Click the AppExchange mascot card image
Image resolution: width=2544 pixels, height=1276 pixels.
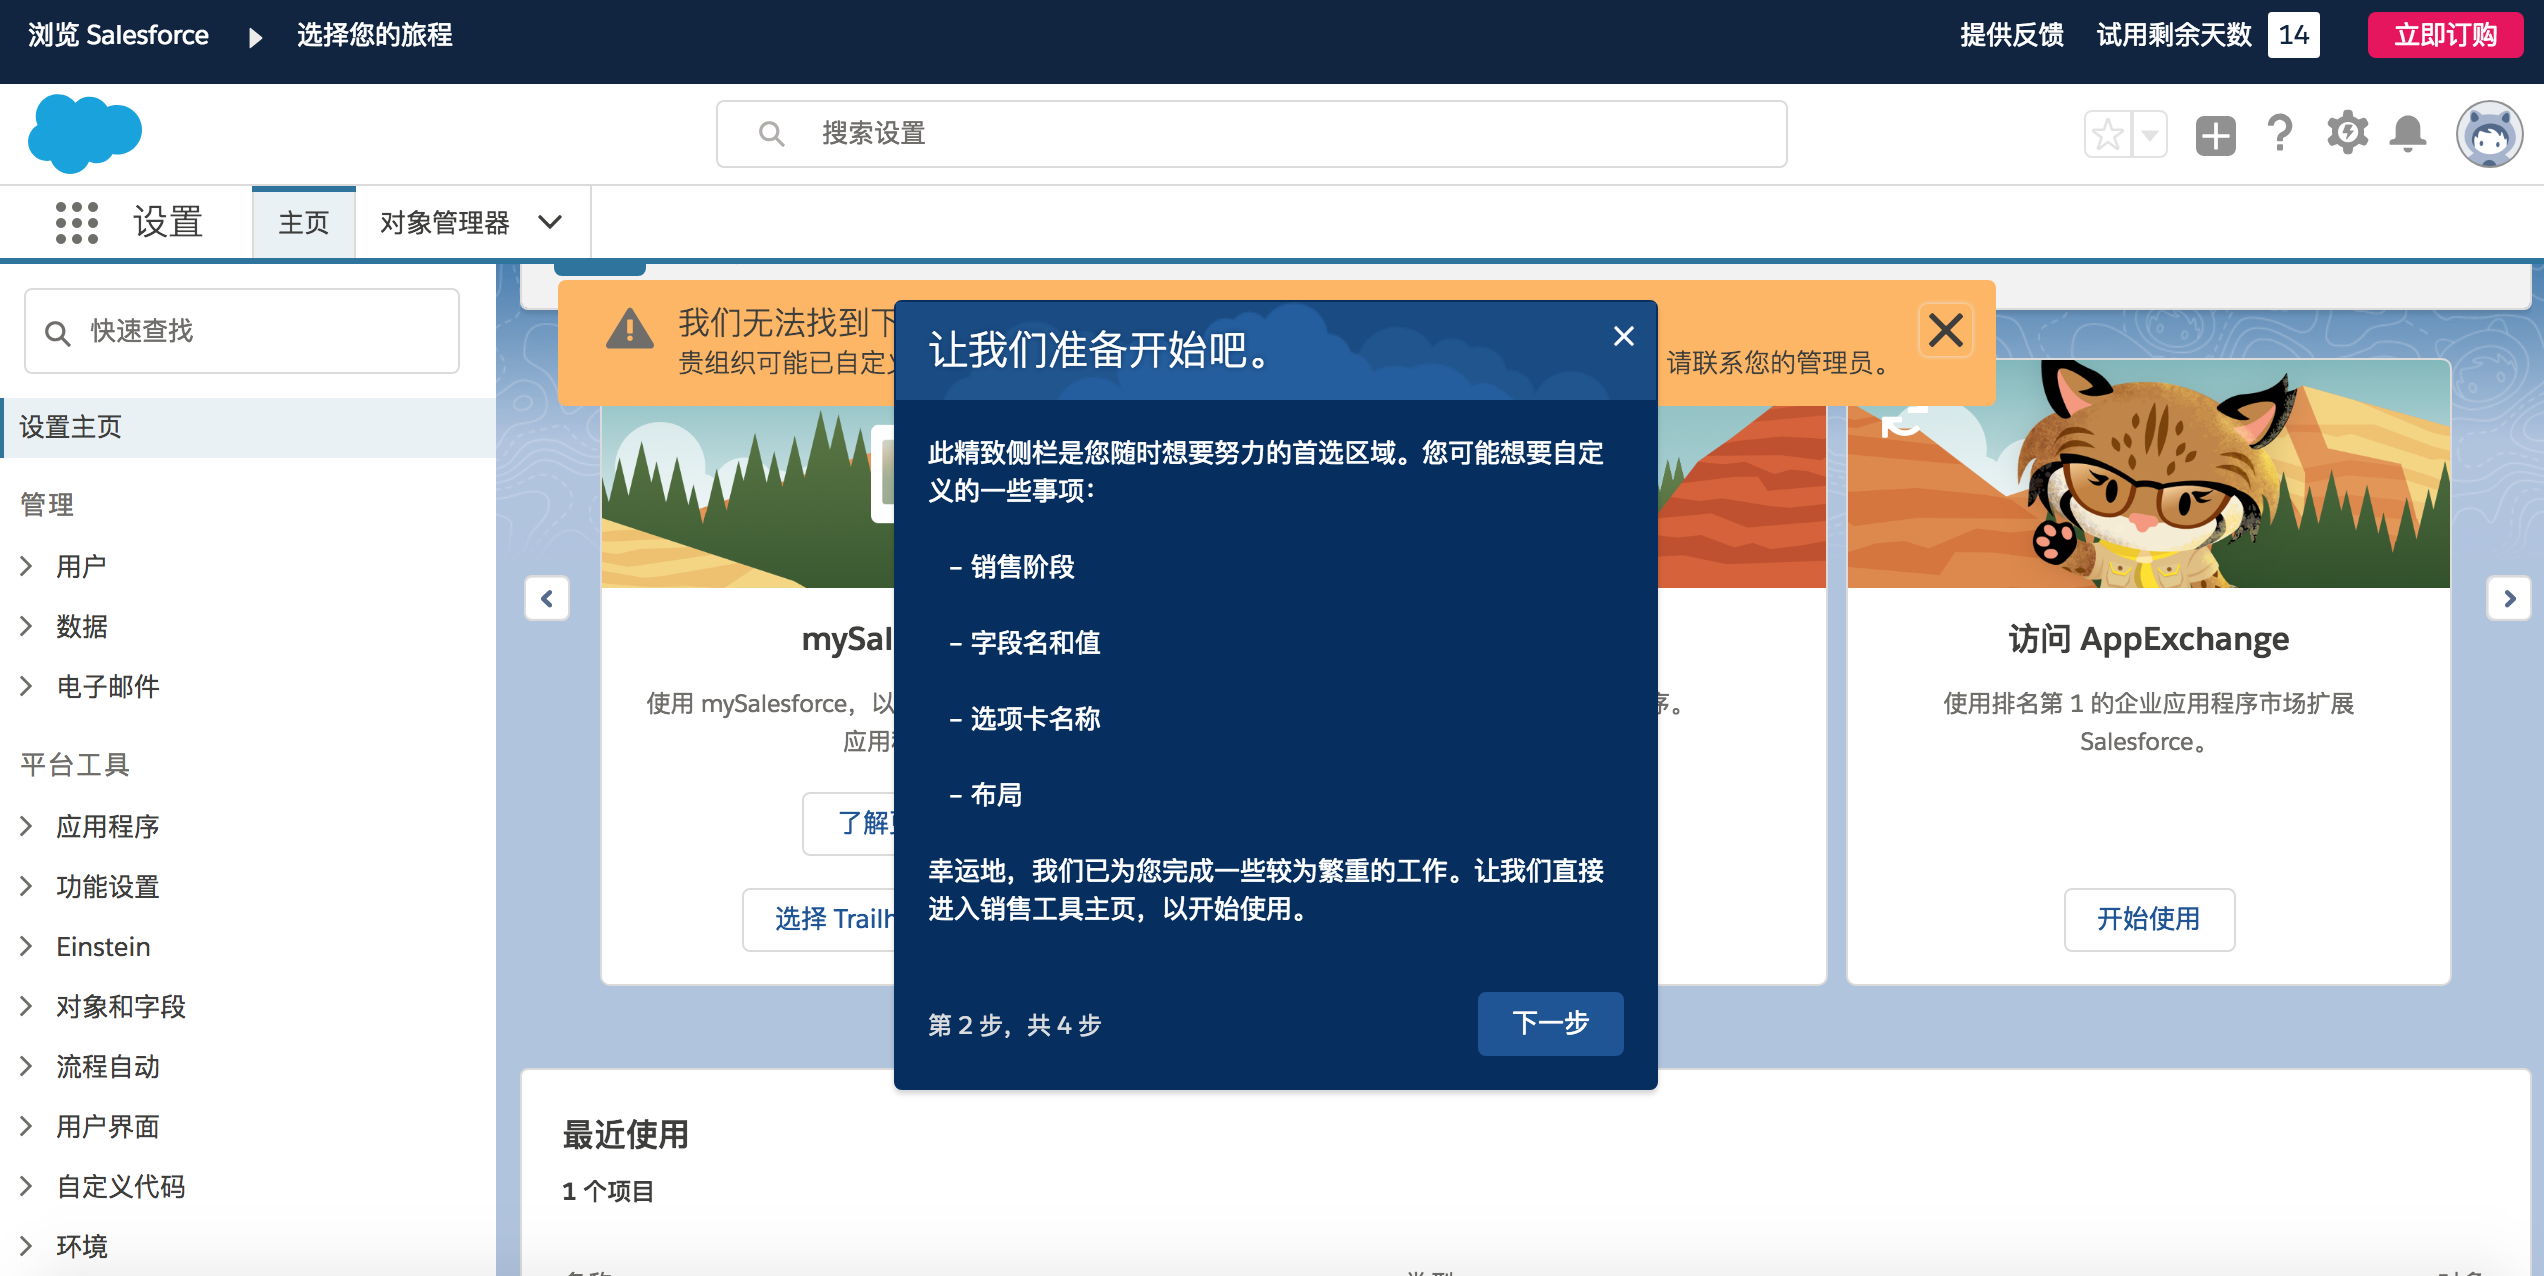(x=2149, y=473)
